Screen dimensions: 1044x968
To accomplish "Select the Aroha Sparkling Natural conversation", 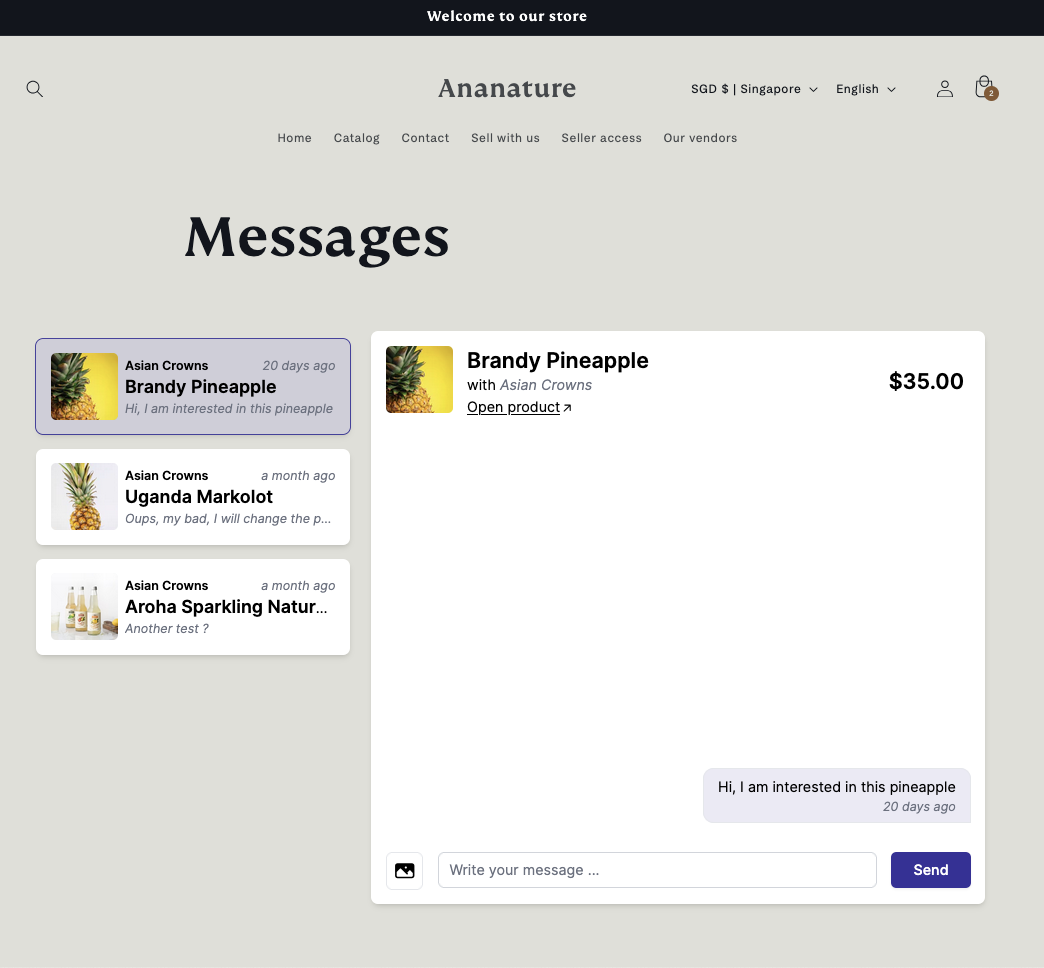I will pos(192,606).
